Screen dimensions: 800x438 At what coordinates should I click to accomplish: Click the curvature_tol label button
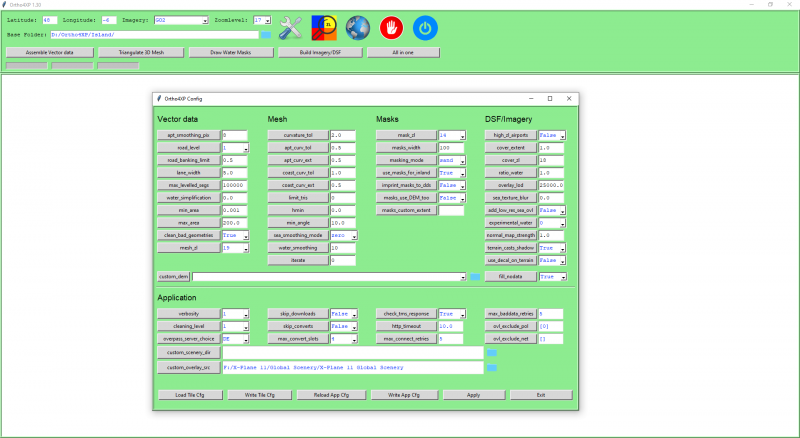click(298, 135)
